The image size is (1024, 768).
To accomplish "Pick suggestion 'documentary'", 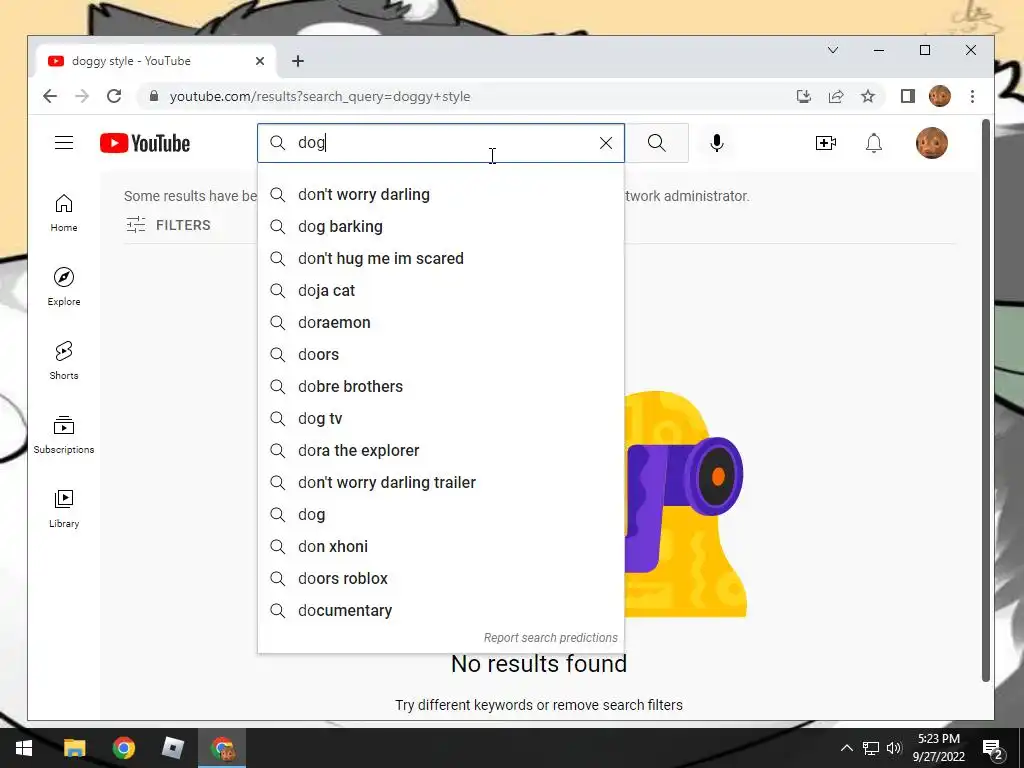I will pyautogui.click(x=441, y=611).
